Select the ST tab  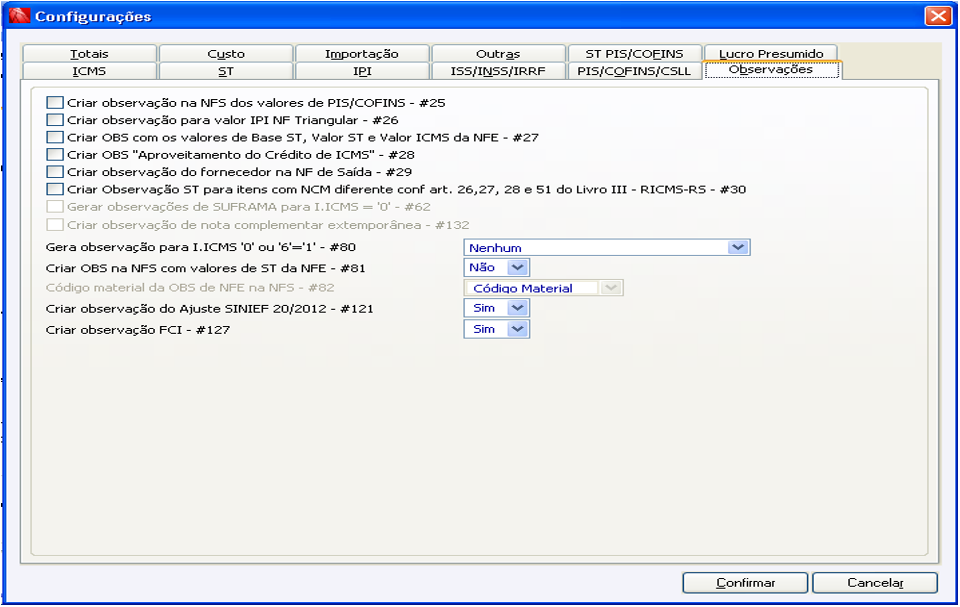[226, 71]
